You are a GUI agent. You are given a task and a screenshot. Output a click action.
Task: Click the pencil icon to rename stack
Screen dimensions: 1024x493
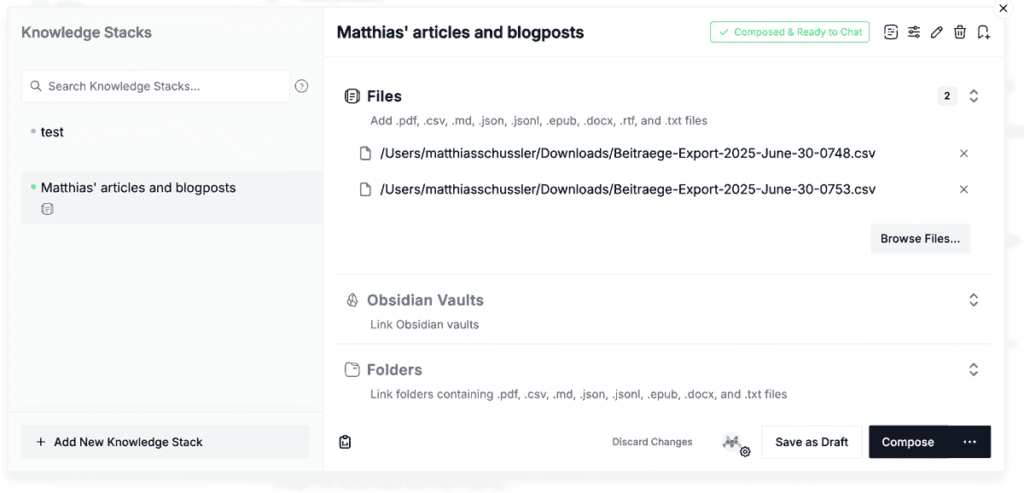click(x=937, y=32)
